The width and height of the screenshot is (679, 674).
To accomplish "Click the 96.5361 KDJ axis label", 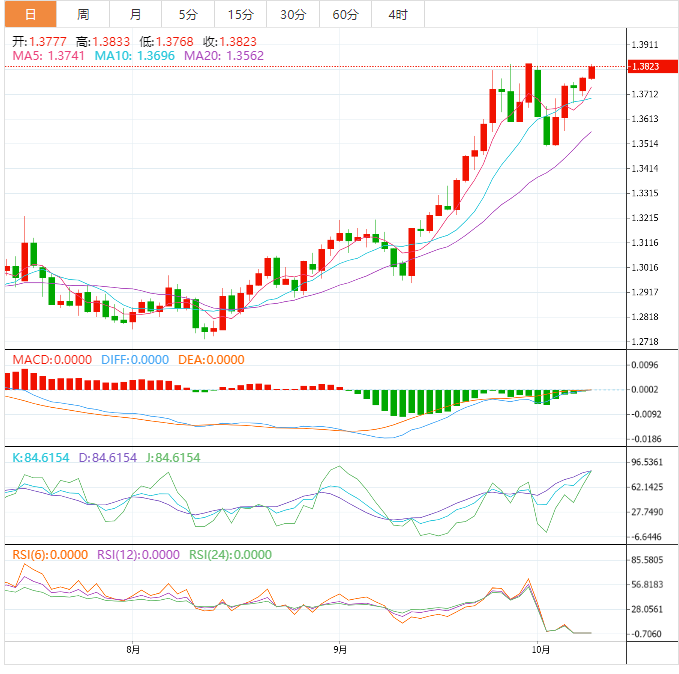I will point(647,462).
